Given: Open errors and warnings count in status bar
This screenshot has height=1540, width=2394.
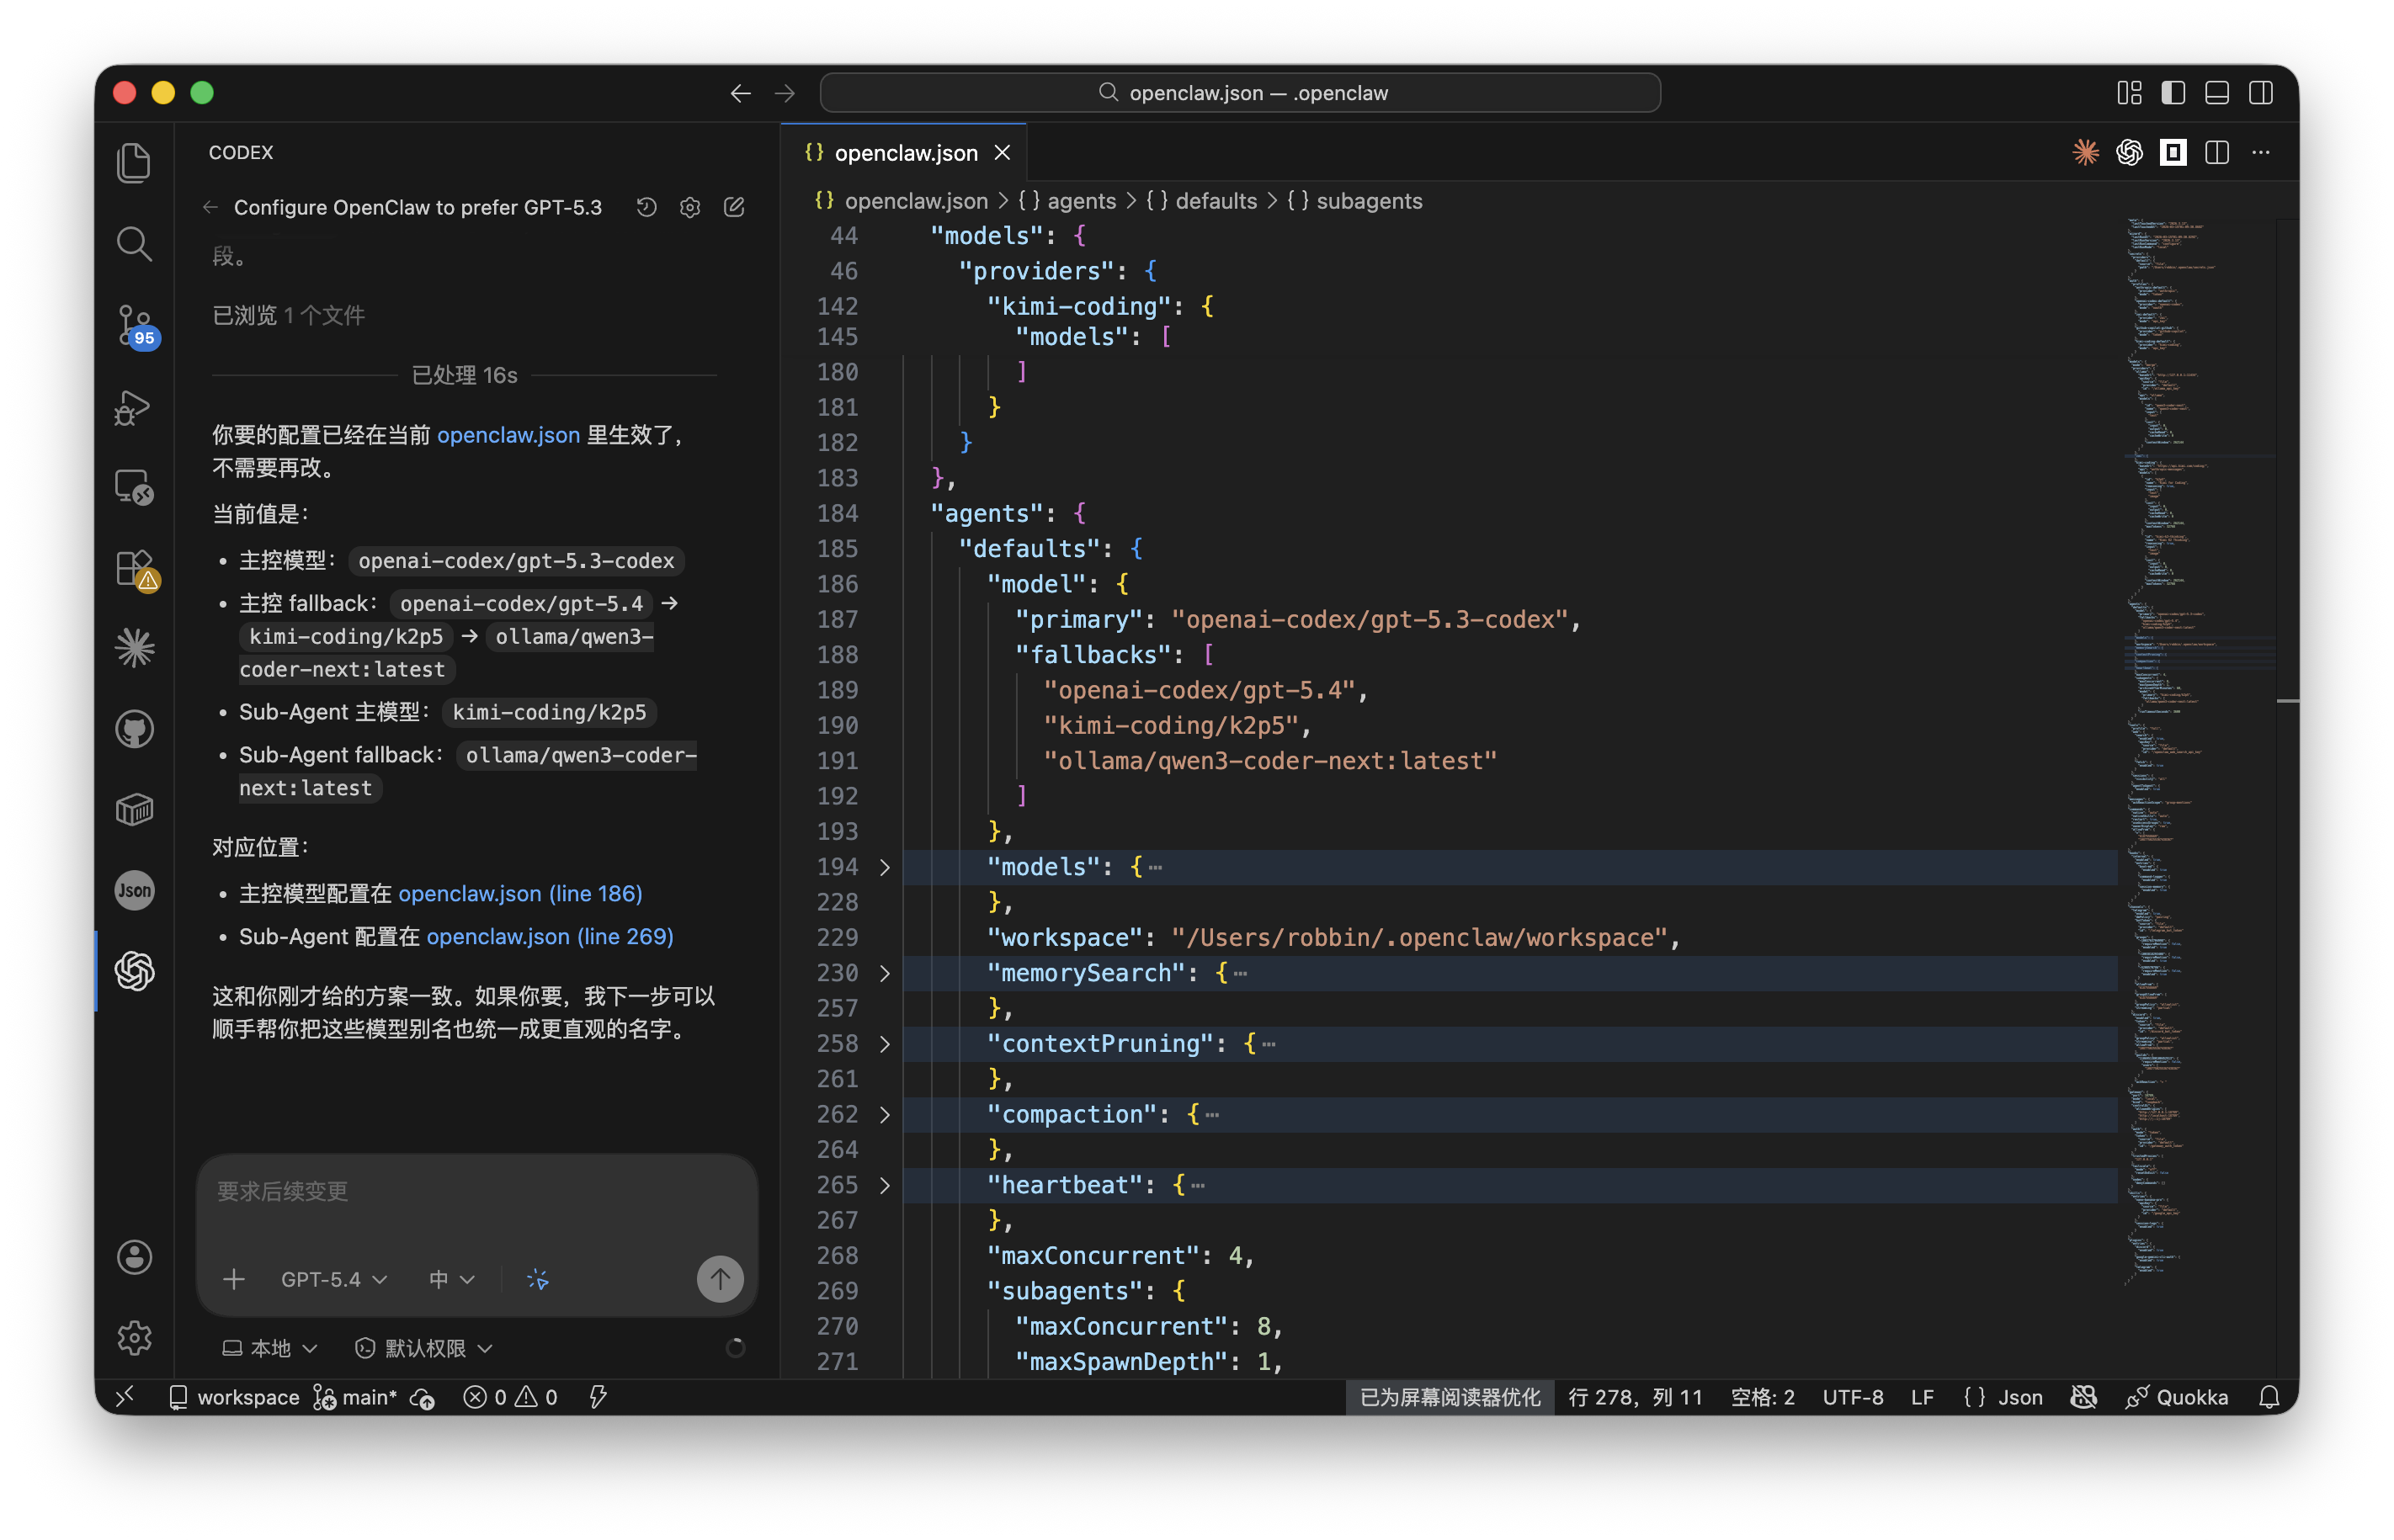Looking at the screenshot, I should click(x=510, y=1397).
